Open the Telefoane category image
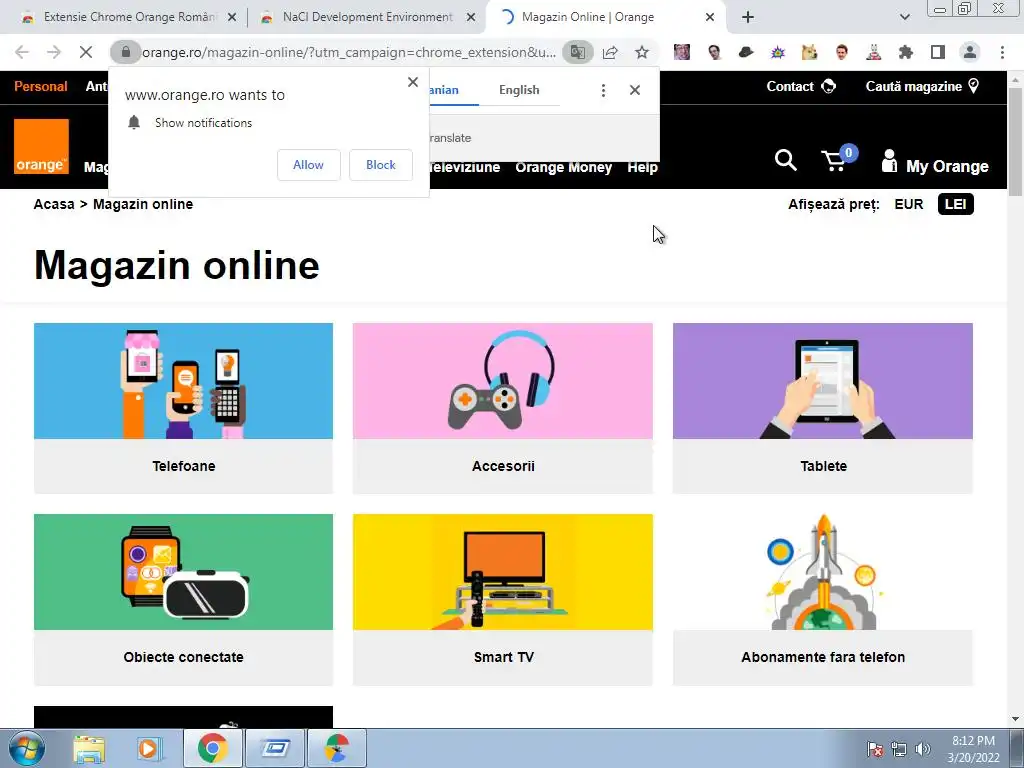Viewport: 1024px width, 768px height. [184, 381]
